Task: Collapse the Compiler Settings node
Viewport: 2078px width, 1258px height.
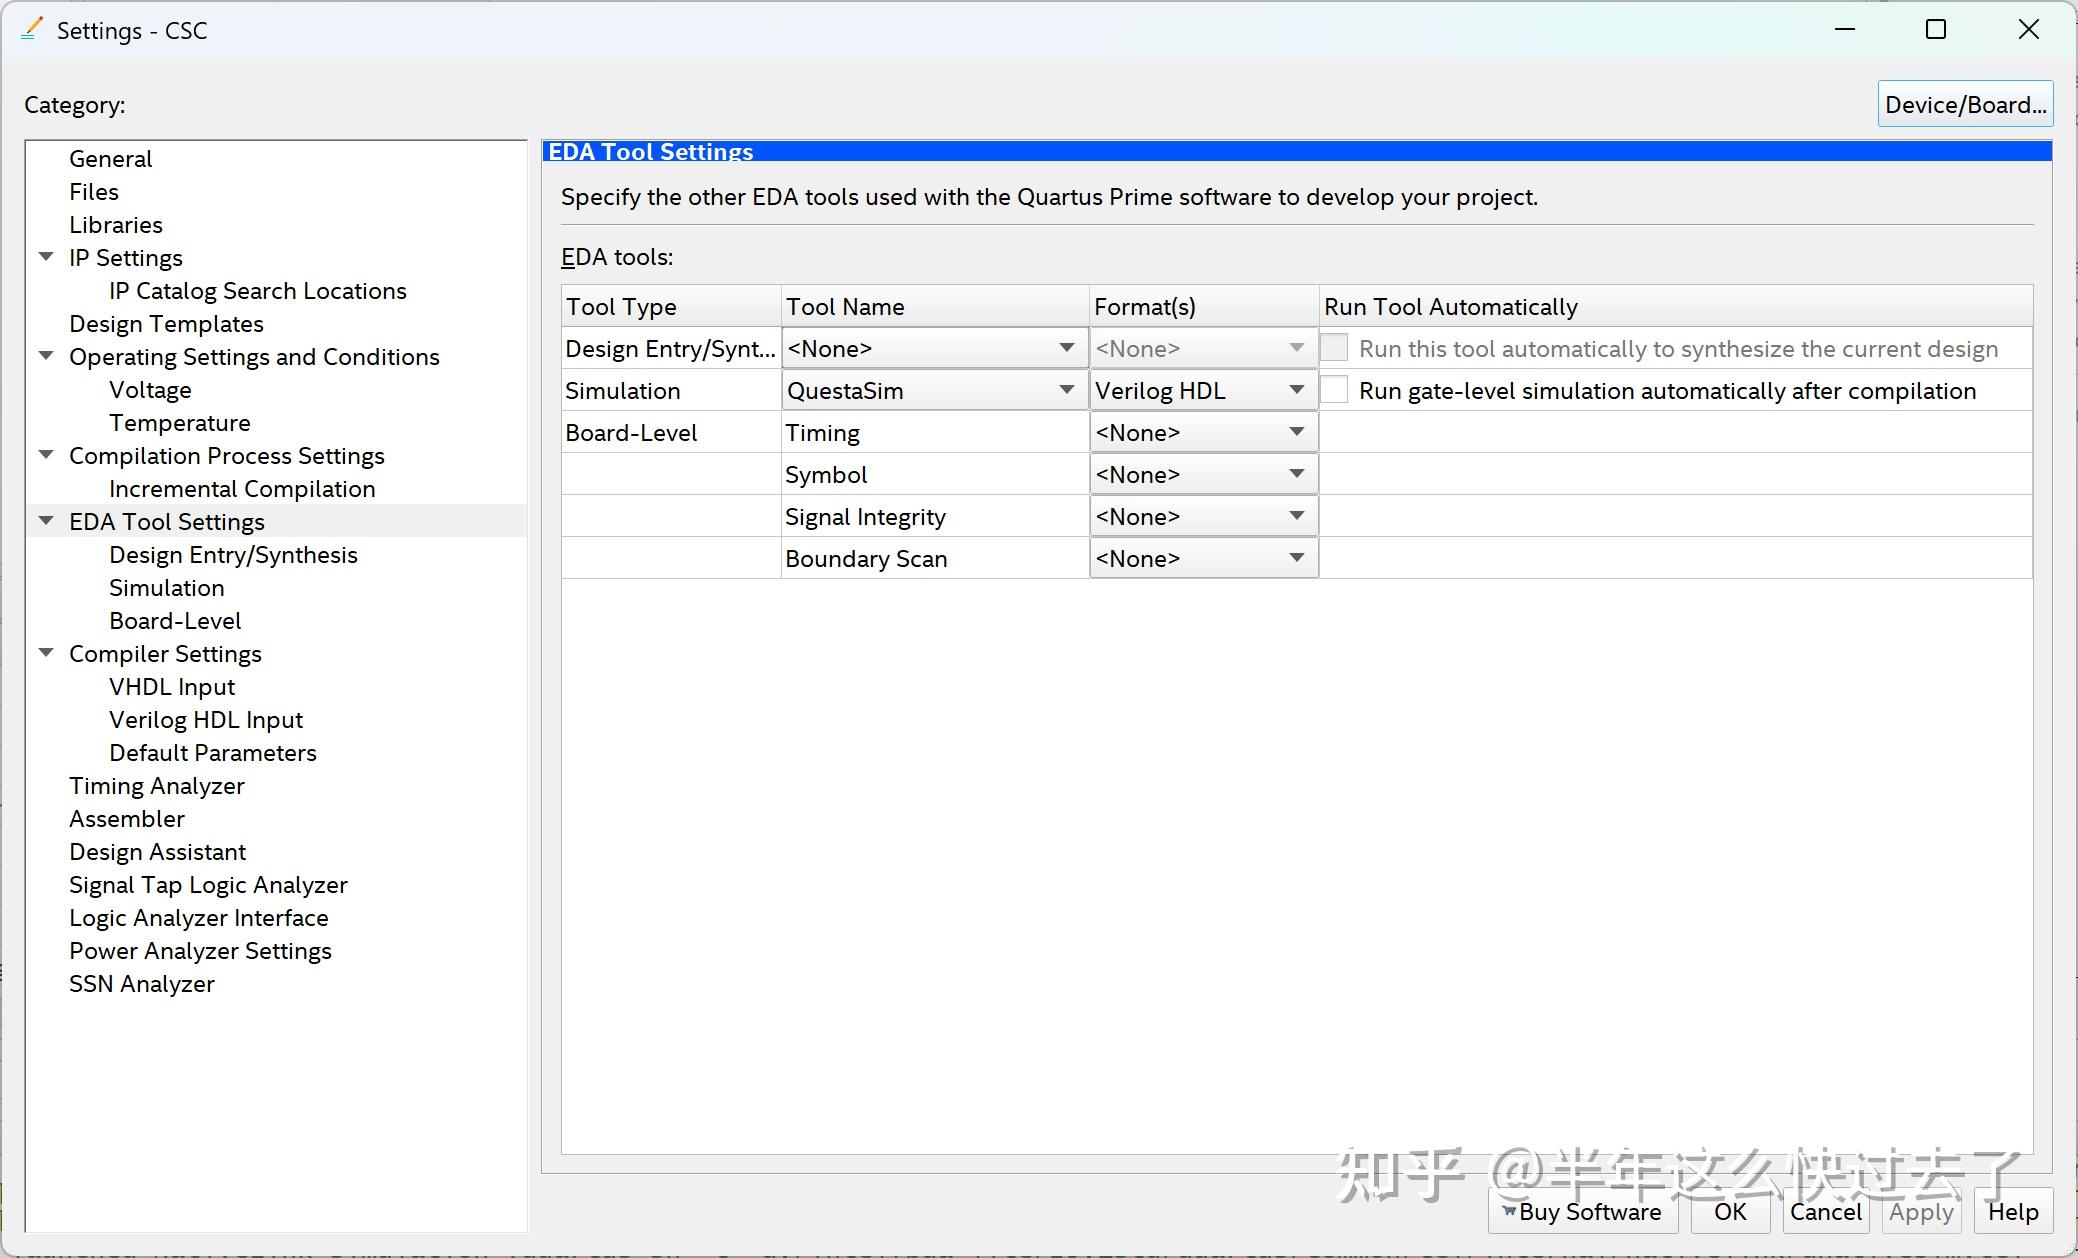Action: tap(46, 653)
